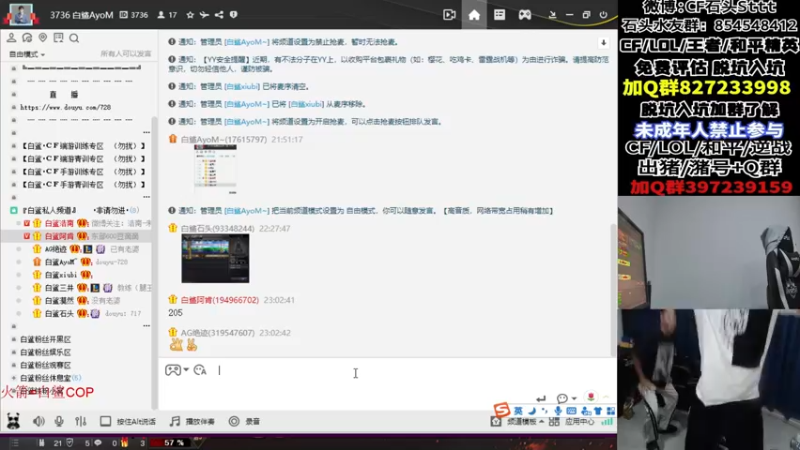Open the gamepad games tab
This screenshot has height=450, width=800.
click(x=524, y=15)
